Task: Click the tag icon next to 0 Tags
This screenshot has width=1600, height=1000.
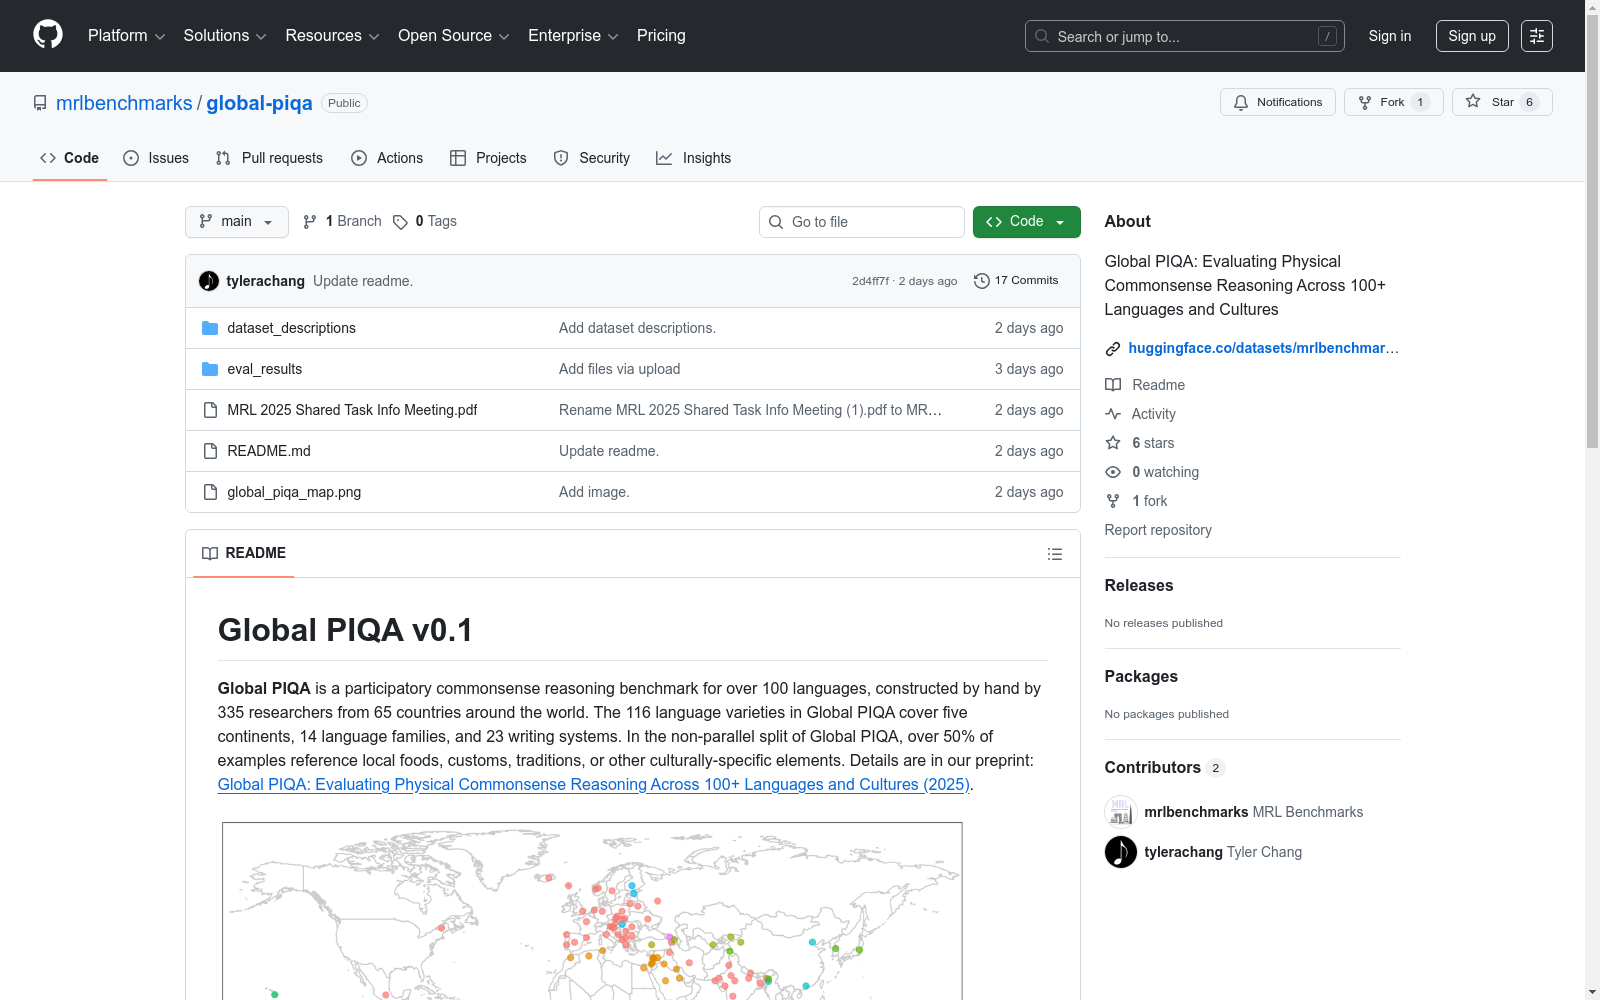Action: pos(400,222)
